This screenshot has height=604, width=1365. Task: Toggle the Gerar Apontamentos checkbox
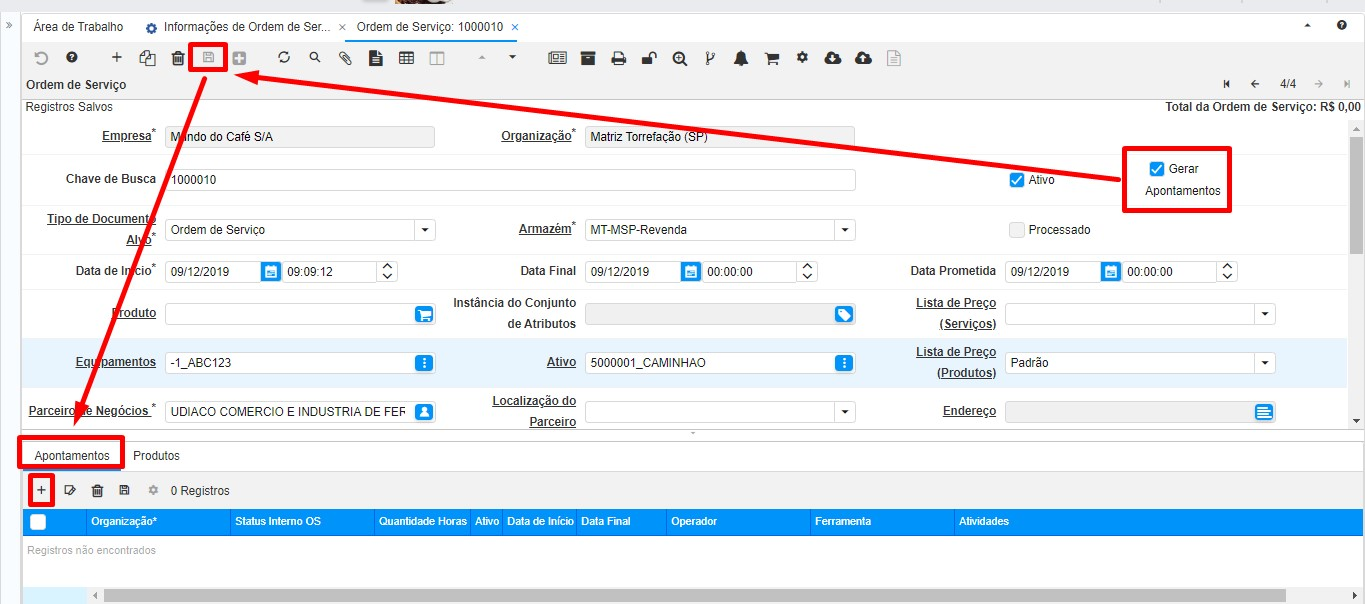pyautogui.click(x=1157, y=169)
